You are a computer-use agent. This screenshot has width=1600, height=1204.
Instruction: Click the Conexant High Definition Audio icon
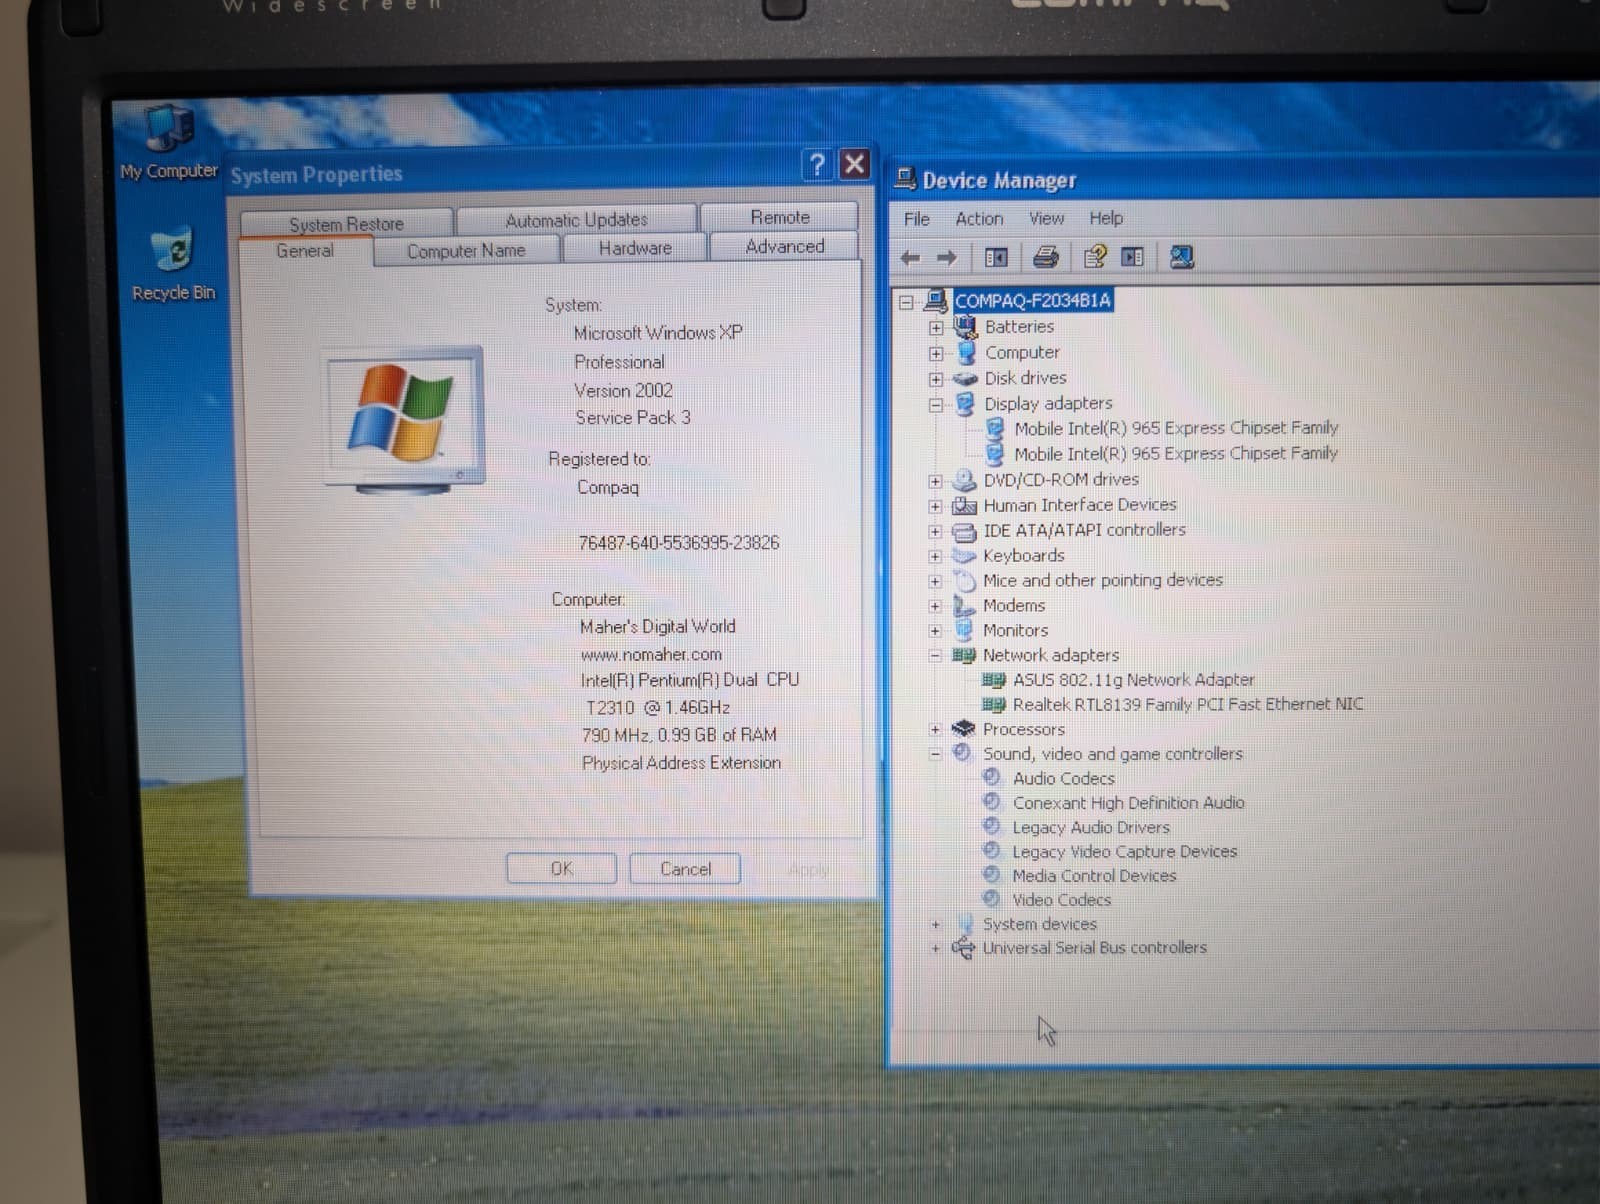click(x=992, y=803)
